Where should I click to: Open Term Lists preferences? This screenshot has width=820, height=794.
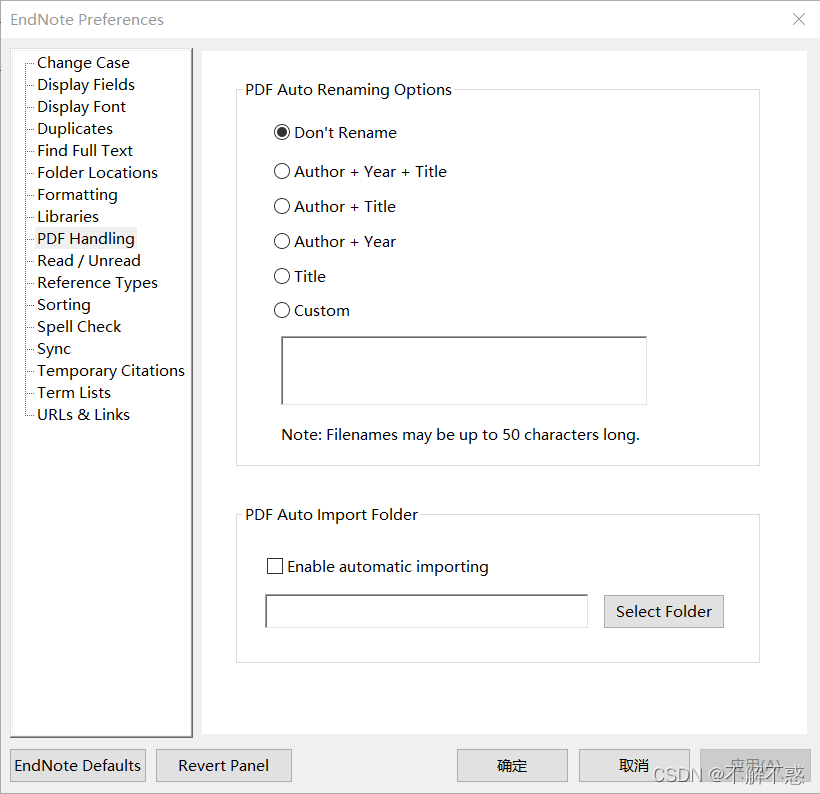(74, 392)
